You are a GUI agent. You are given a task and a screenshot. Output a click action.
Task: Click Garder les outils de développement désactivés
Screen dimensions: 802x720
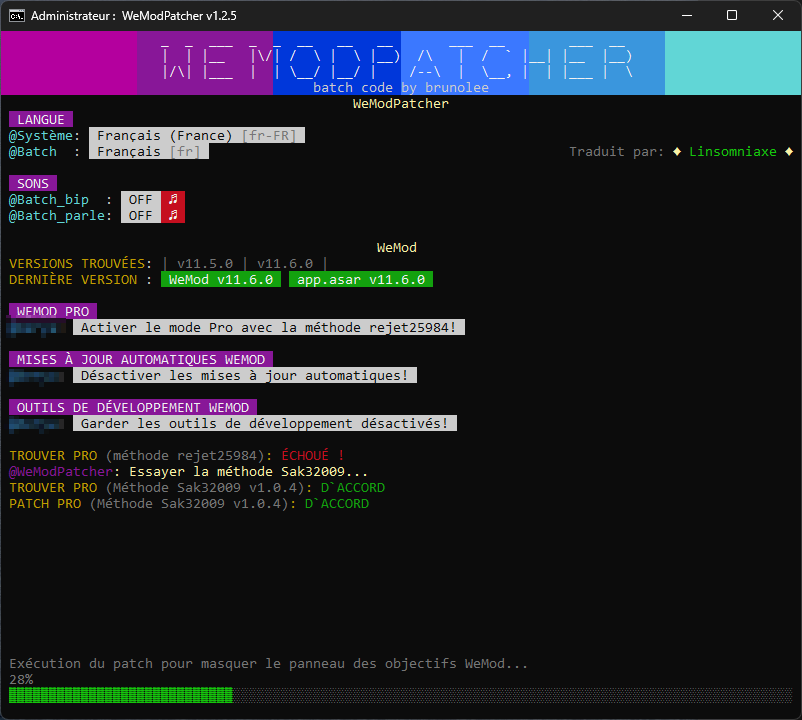(x=265, y=424)
